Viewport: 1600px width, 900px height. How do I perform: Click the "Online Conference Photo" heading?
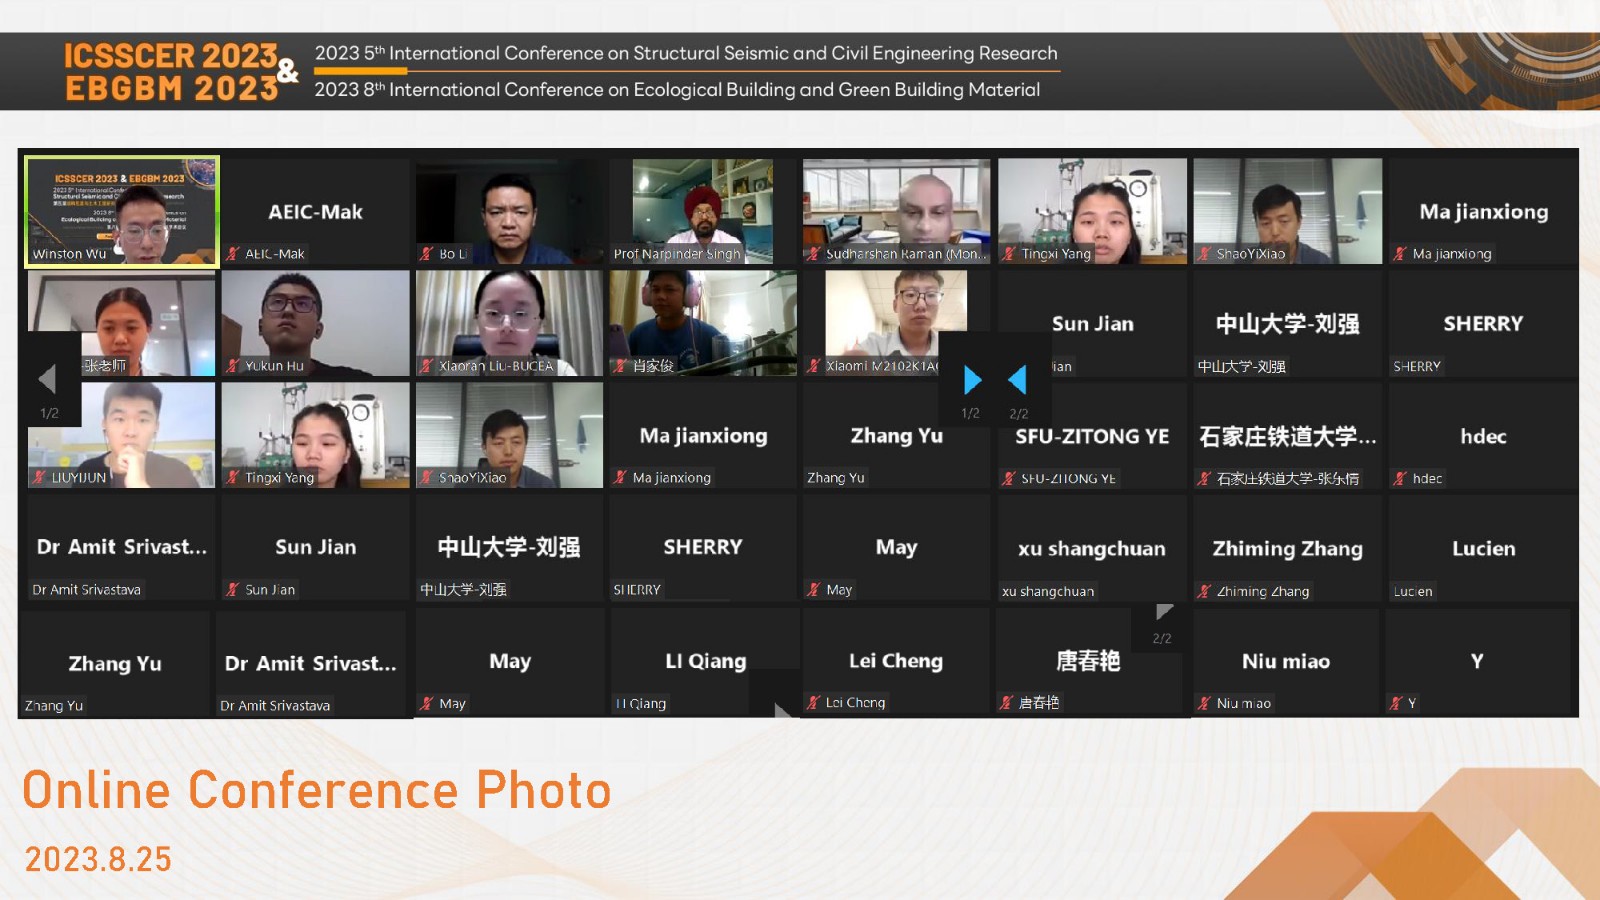(316, 790)
